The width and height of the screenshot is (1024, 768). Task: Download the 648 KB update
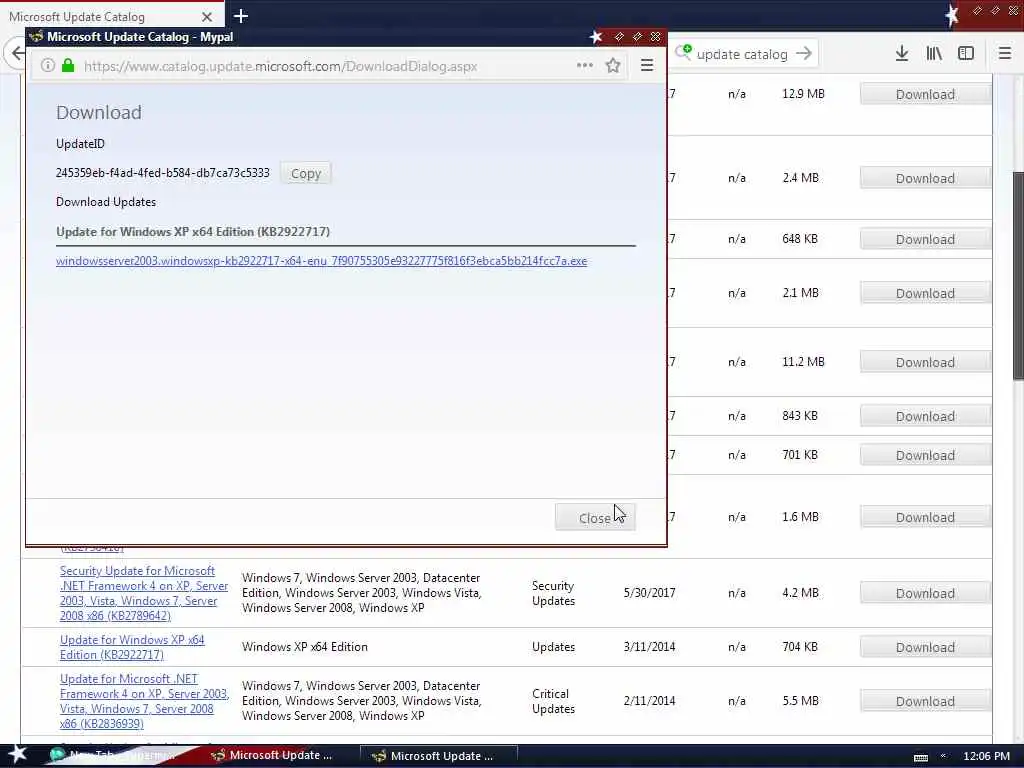(x=925, y=239)
